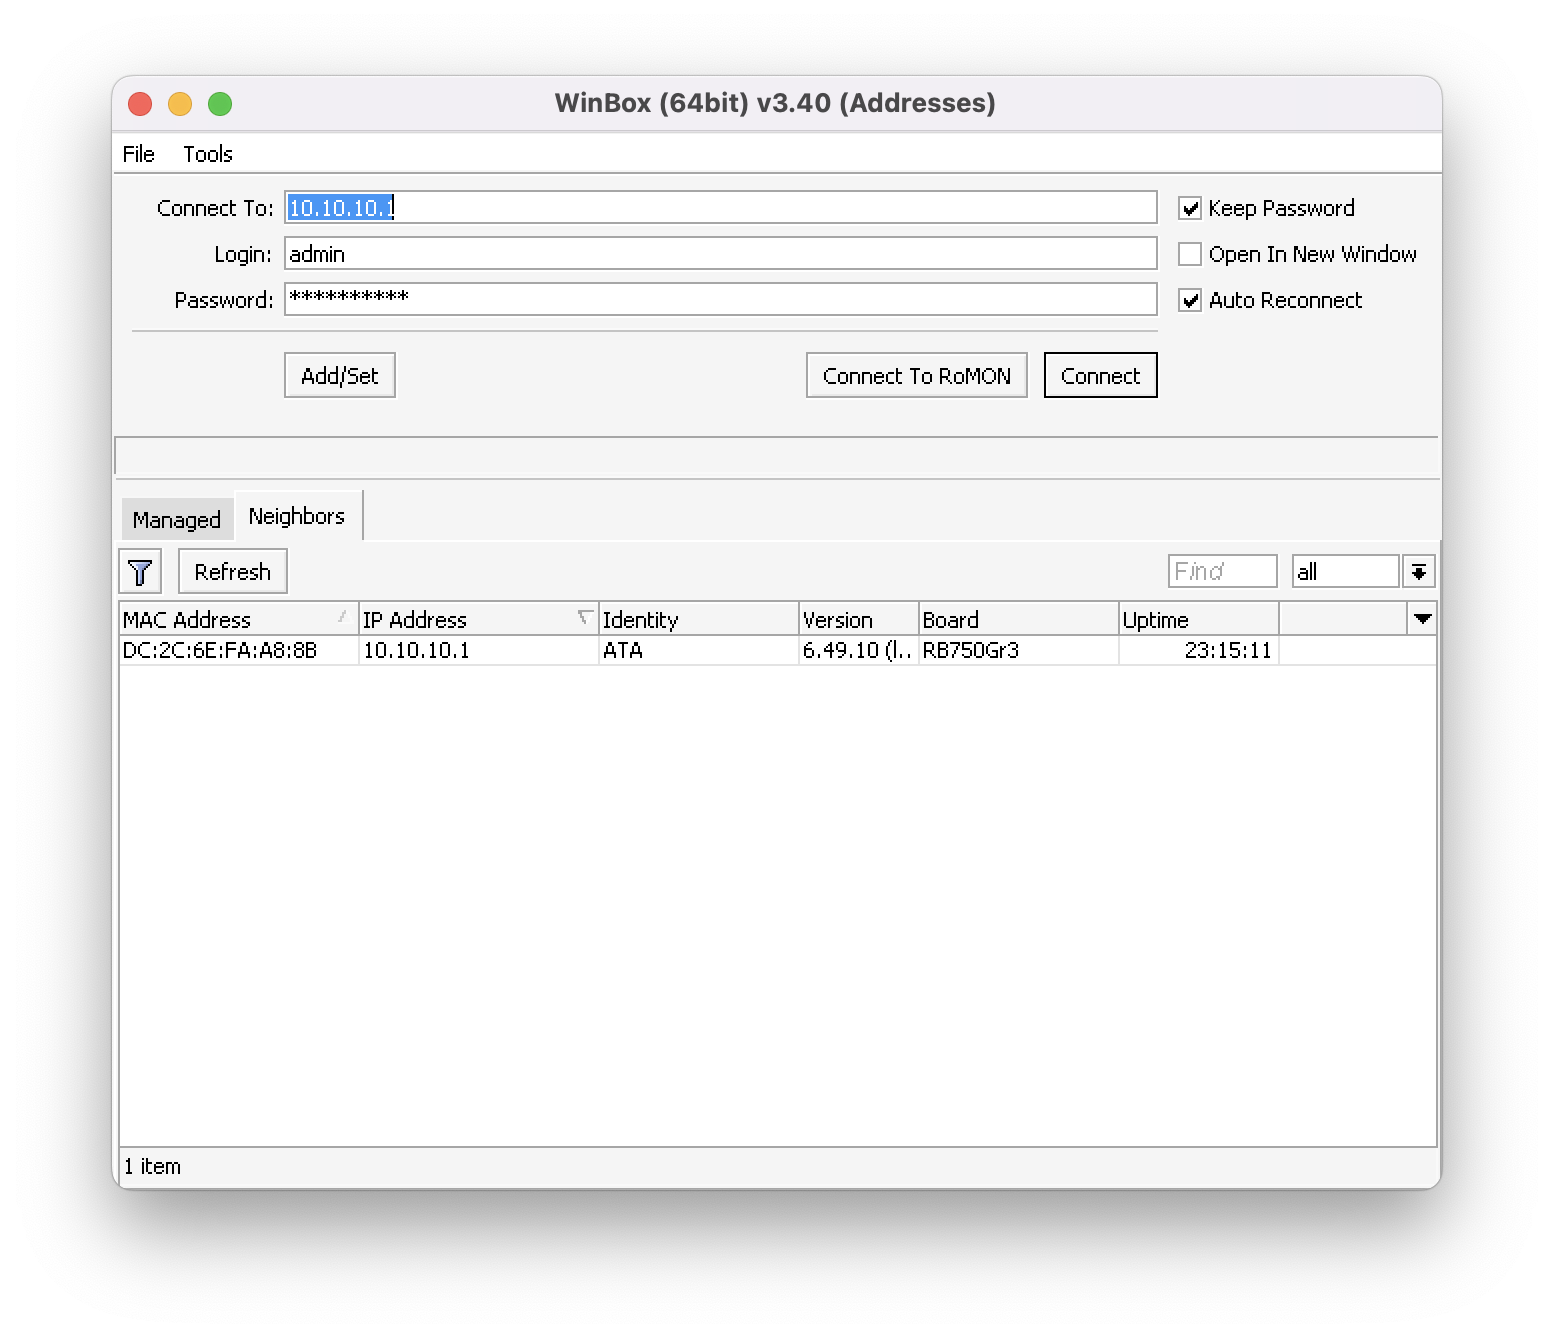Click the Connect button

[1100, 375]
